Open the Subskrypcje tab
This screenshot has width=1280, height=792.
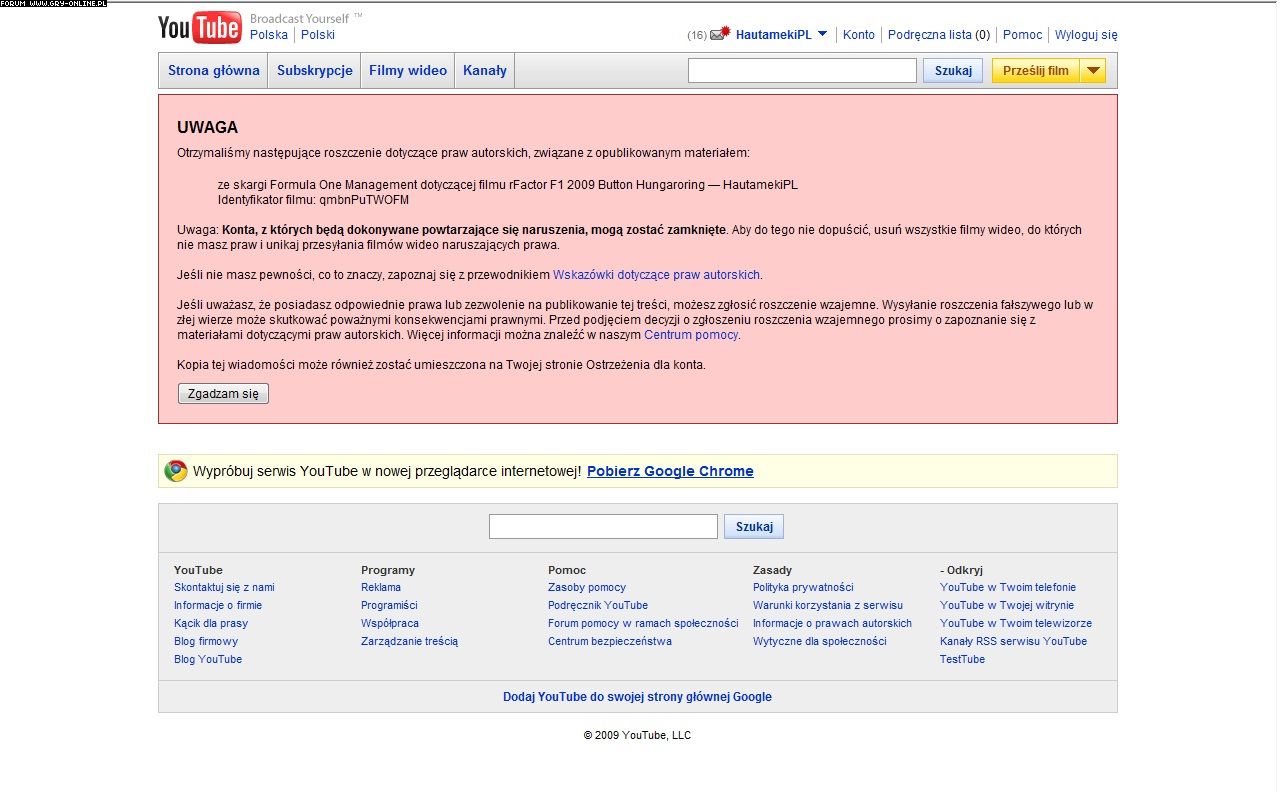(315, 71)
